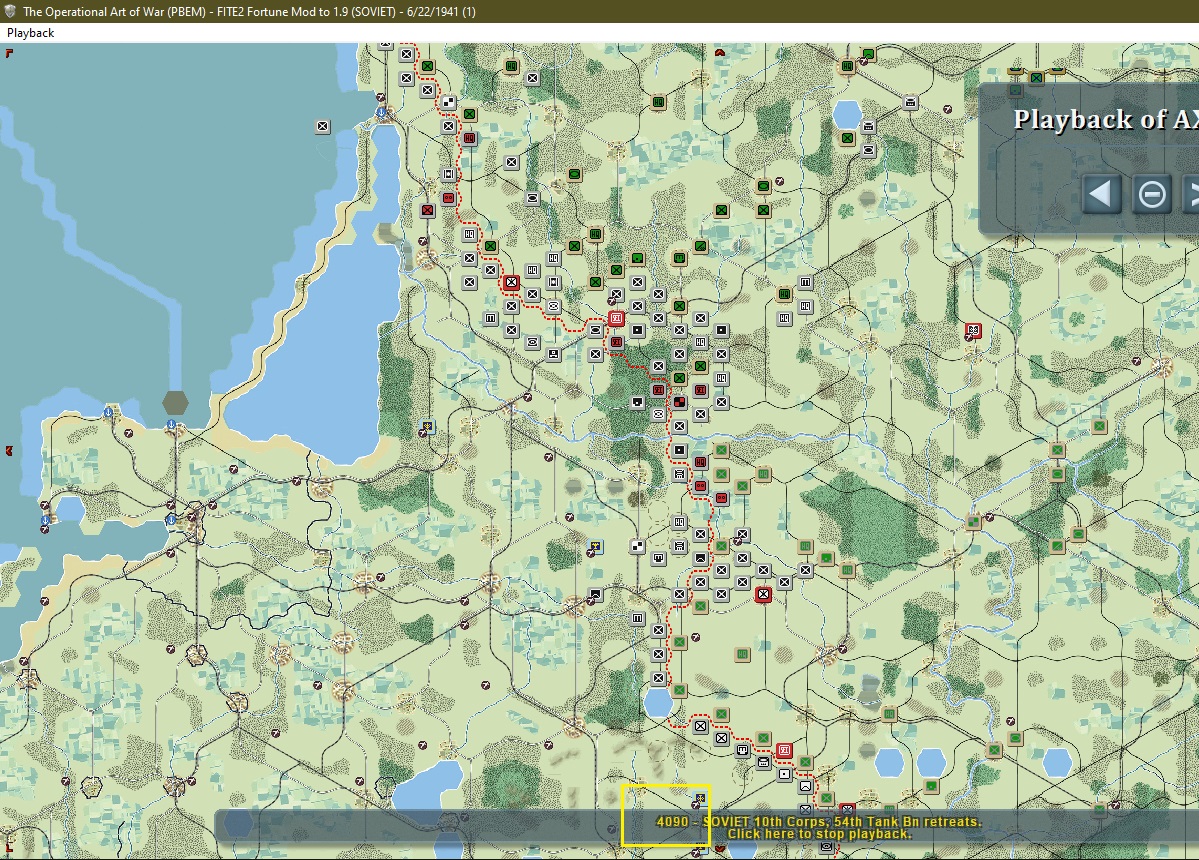This screenshot has width=1199, height=860.
Task: Step playback backward with the left arrow
Action: point(1101,193)
